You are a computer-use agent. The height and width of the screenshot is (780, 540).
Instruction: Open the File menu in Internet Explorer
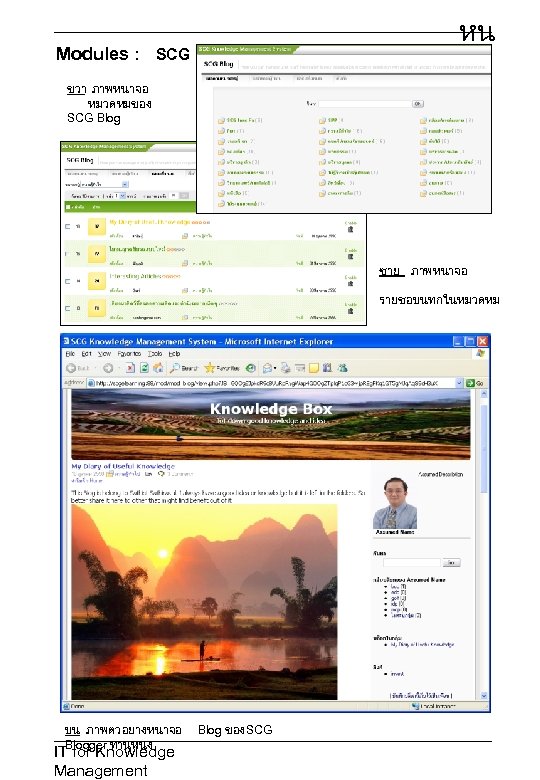70,354
